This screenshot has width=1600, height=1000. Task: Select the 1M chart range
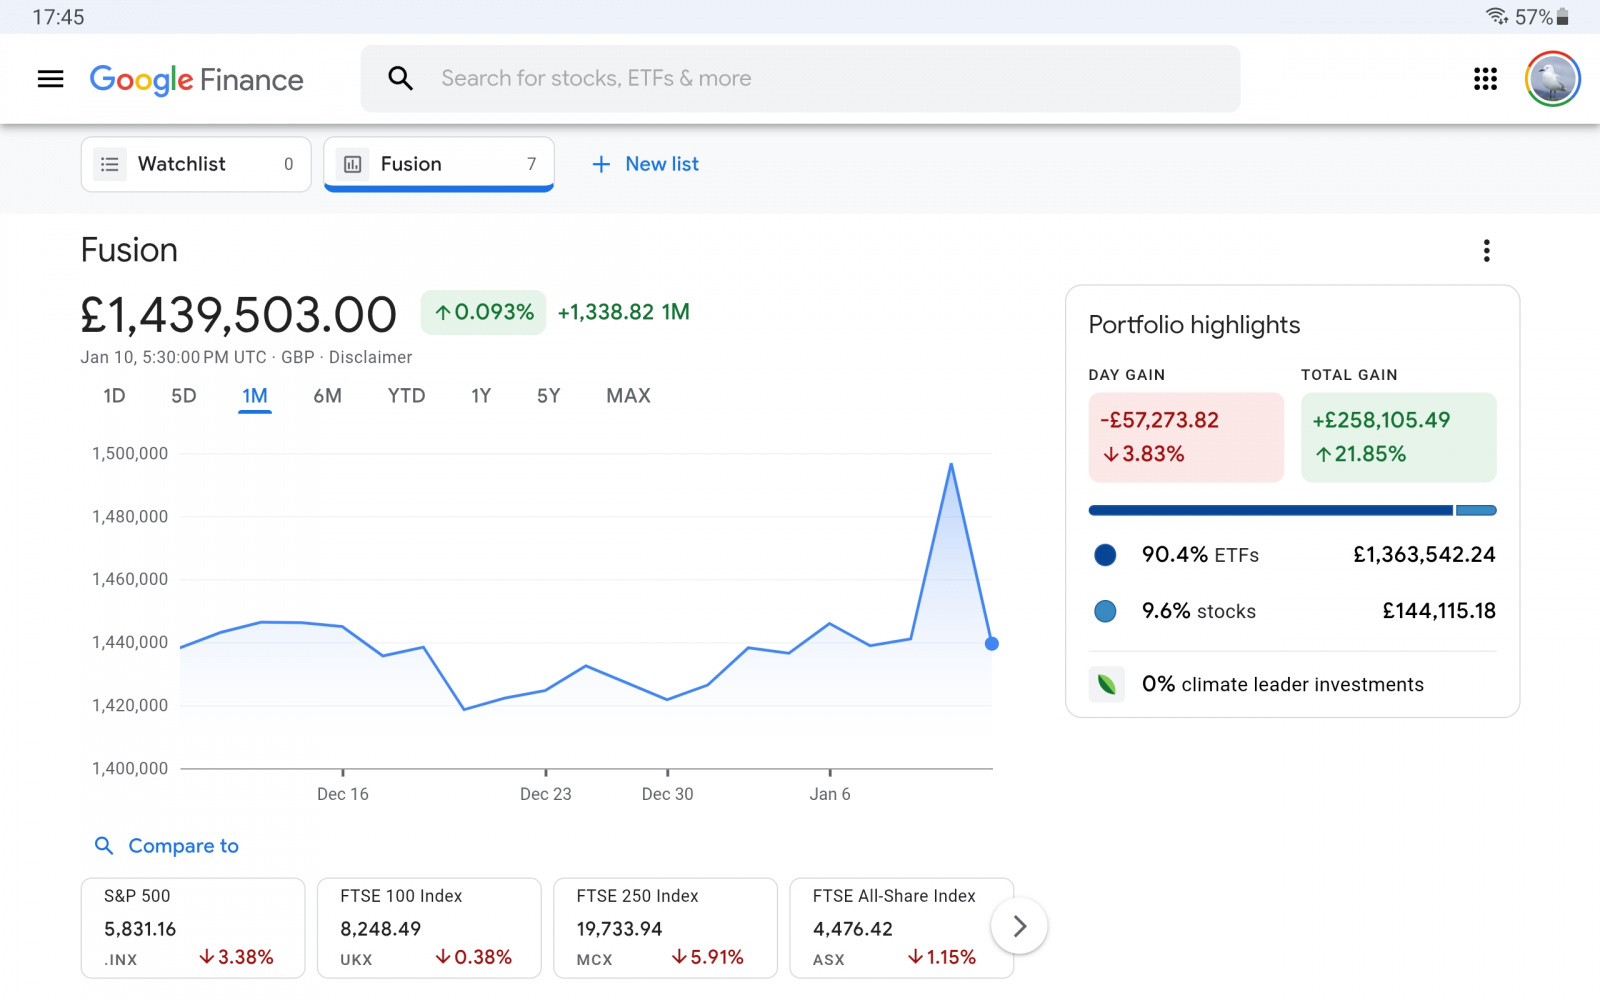click(x=255, y=396)
